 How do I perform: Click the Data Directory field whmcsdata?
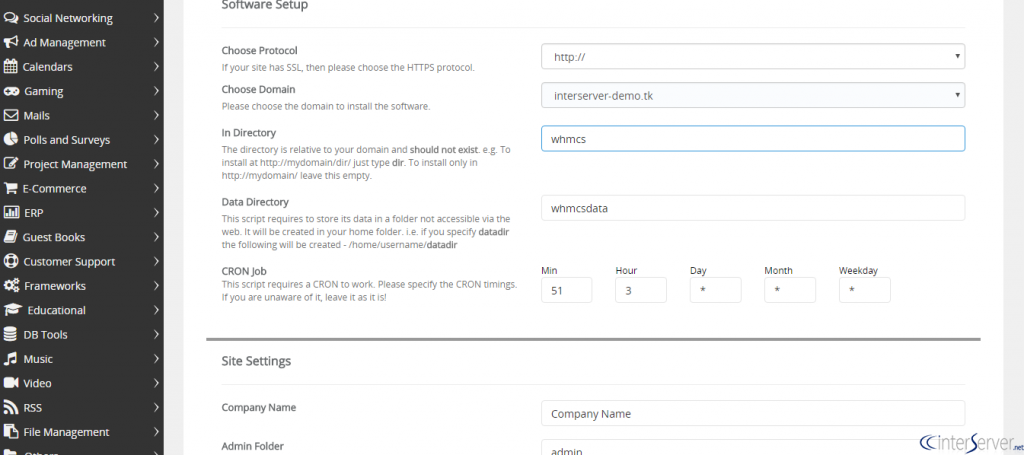[753, 208]
